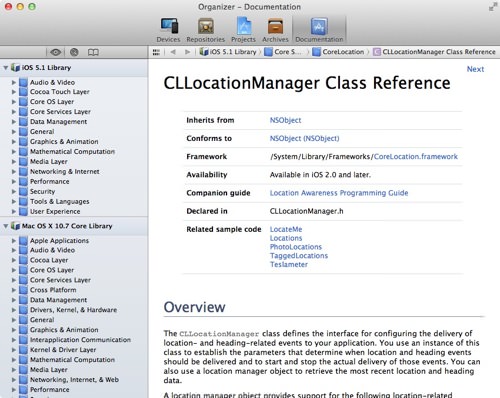Screen dimensions: 500x398
Task: Select iOS Graphics & Animation folder
Action: (x=64, y=142)
